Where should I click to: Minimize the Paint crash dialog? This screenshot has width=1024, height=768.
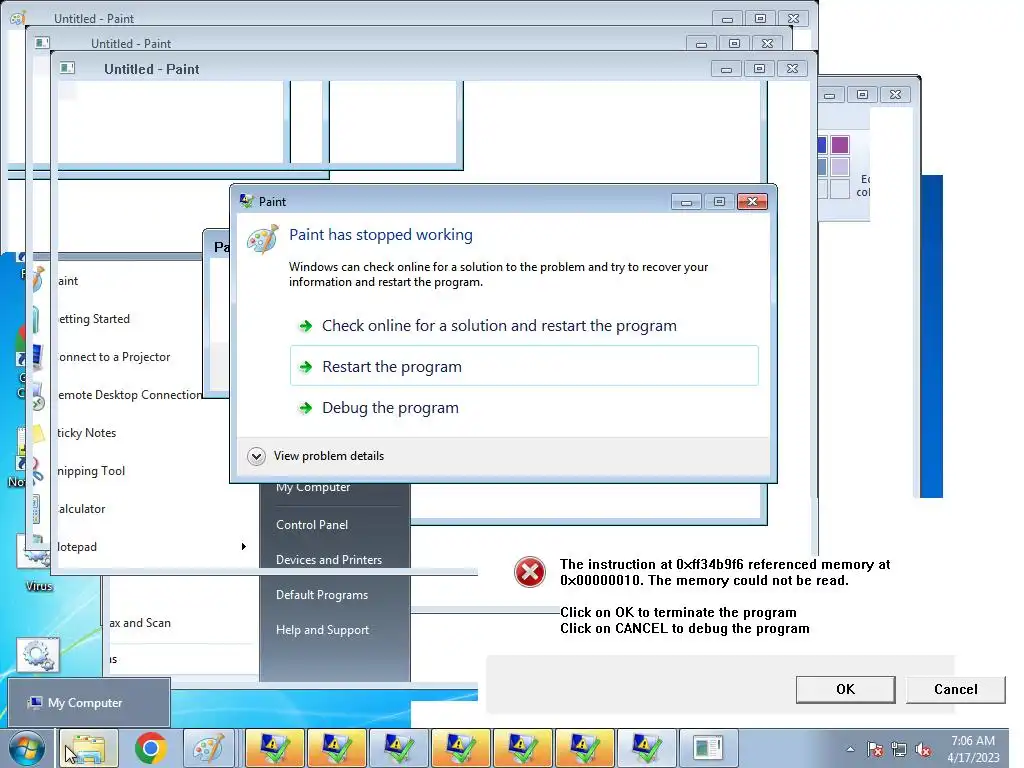coord(686,202)
